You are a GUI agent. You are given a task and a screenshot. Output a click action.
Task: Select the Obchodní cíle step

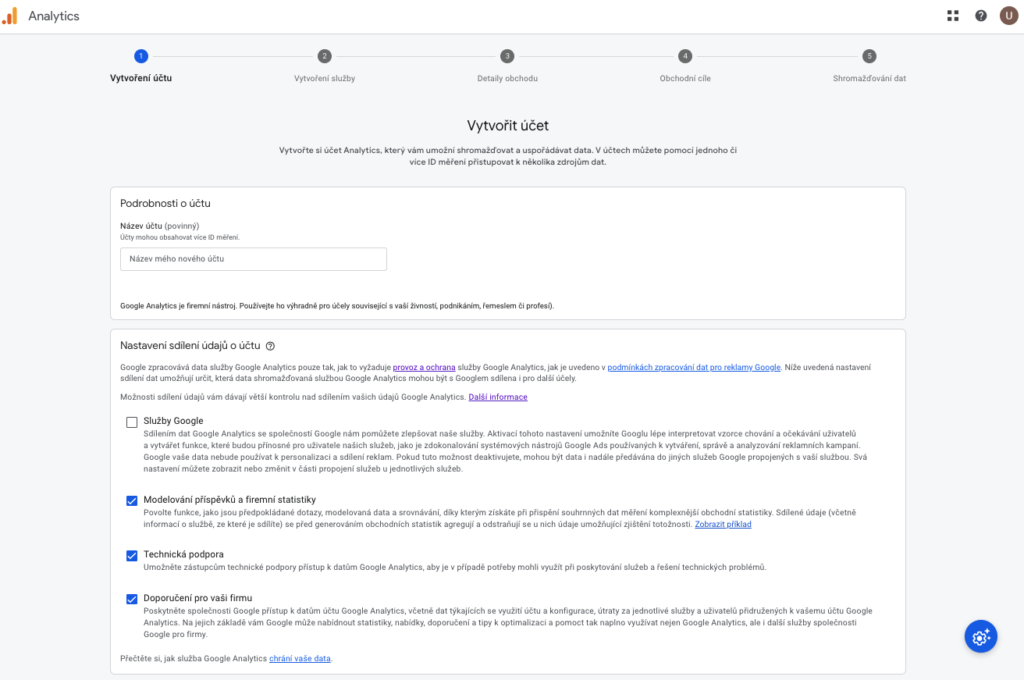(685, 78)
